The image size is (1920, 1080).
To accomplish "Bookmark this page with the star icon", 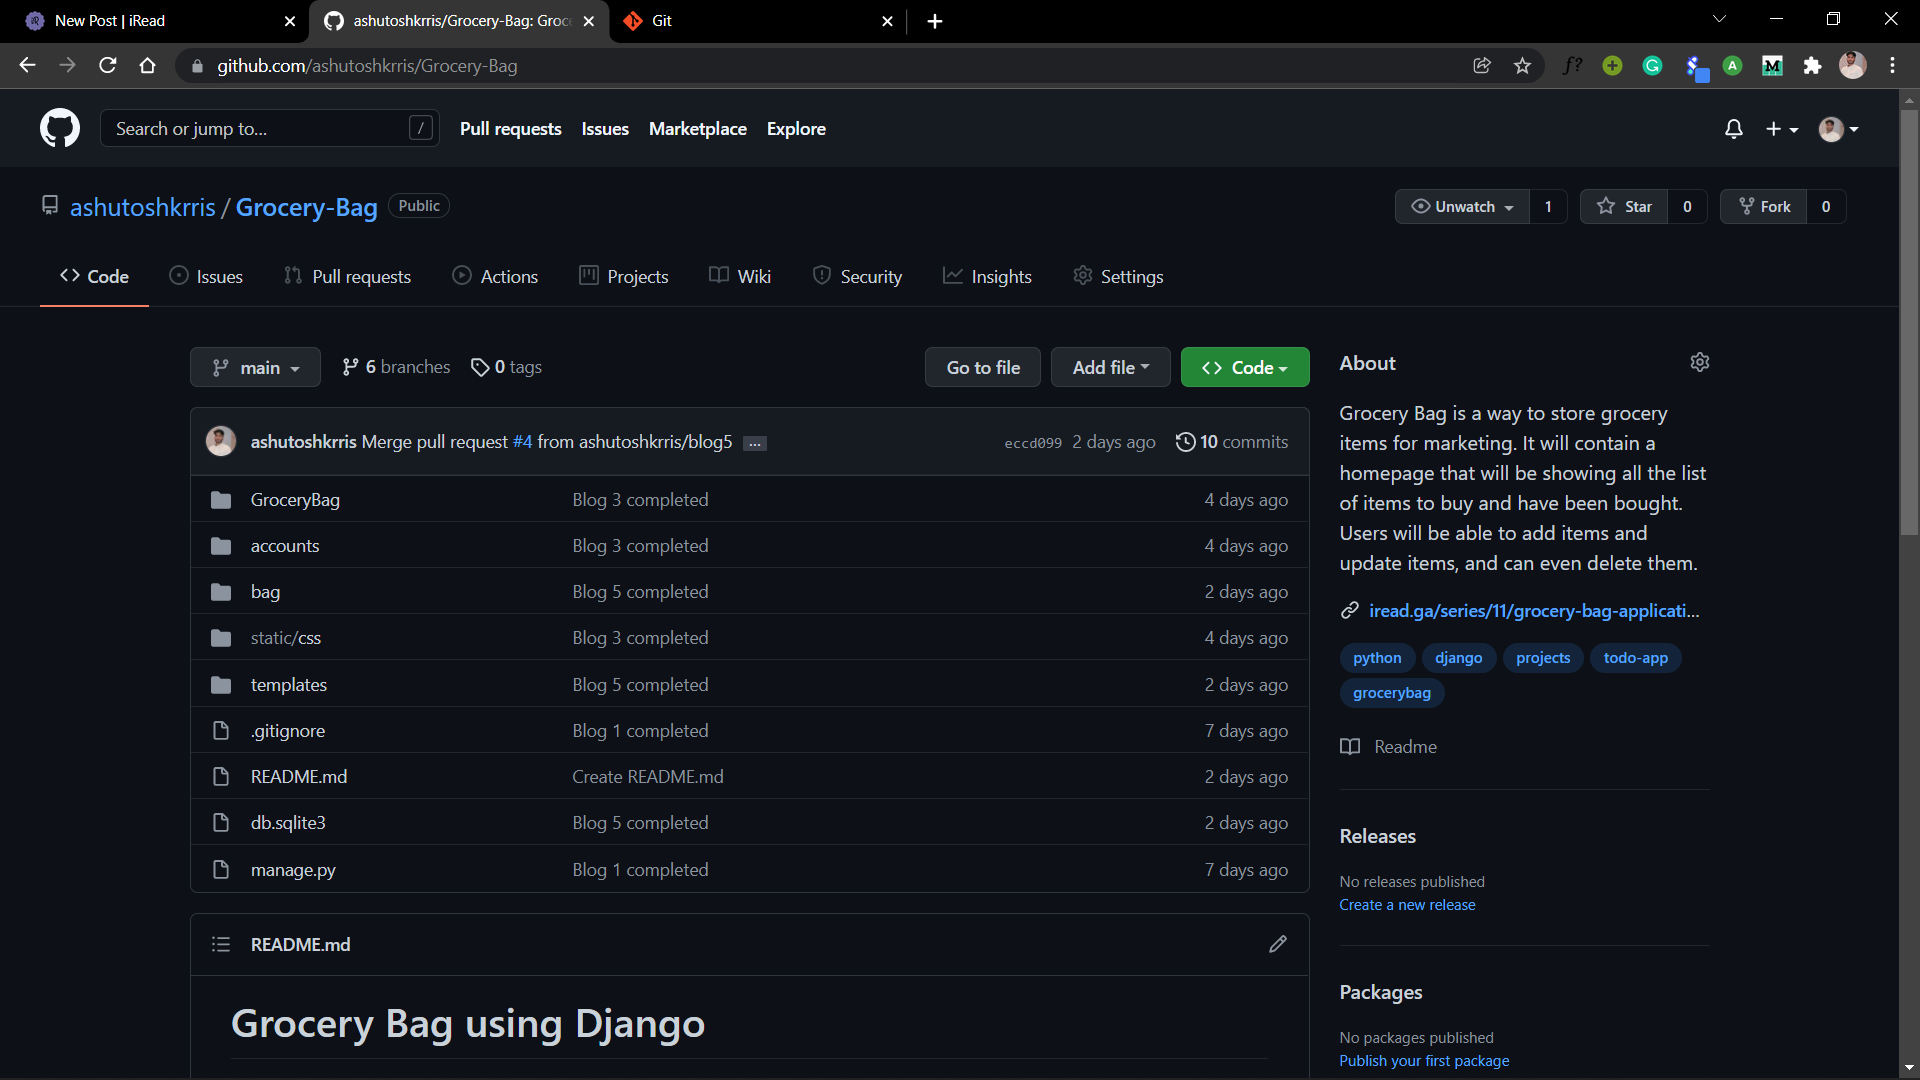I will pyautogui.click(x=1522, y=66).
